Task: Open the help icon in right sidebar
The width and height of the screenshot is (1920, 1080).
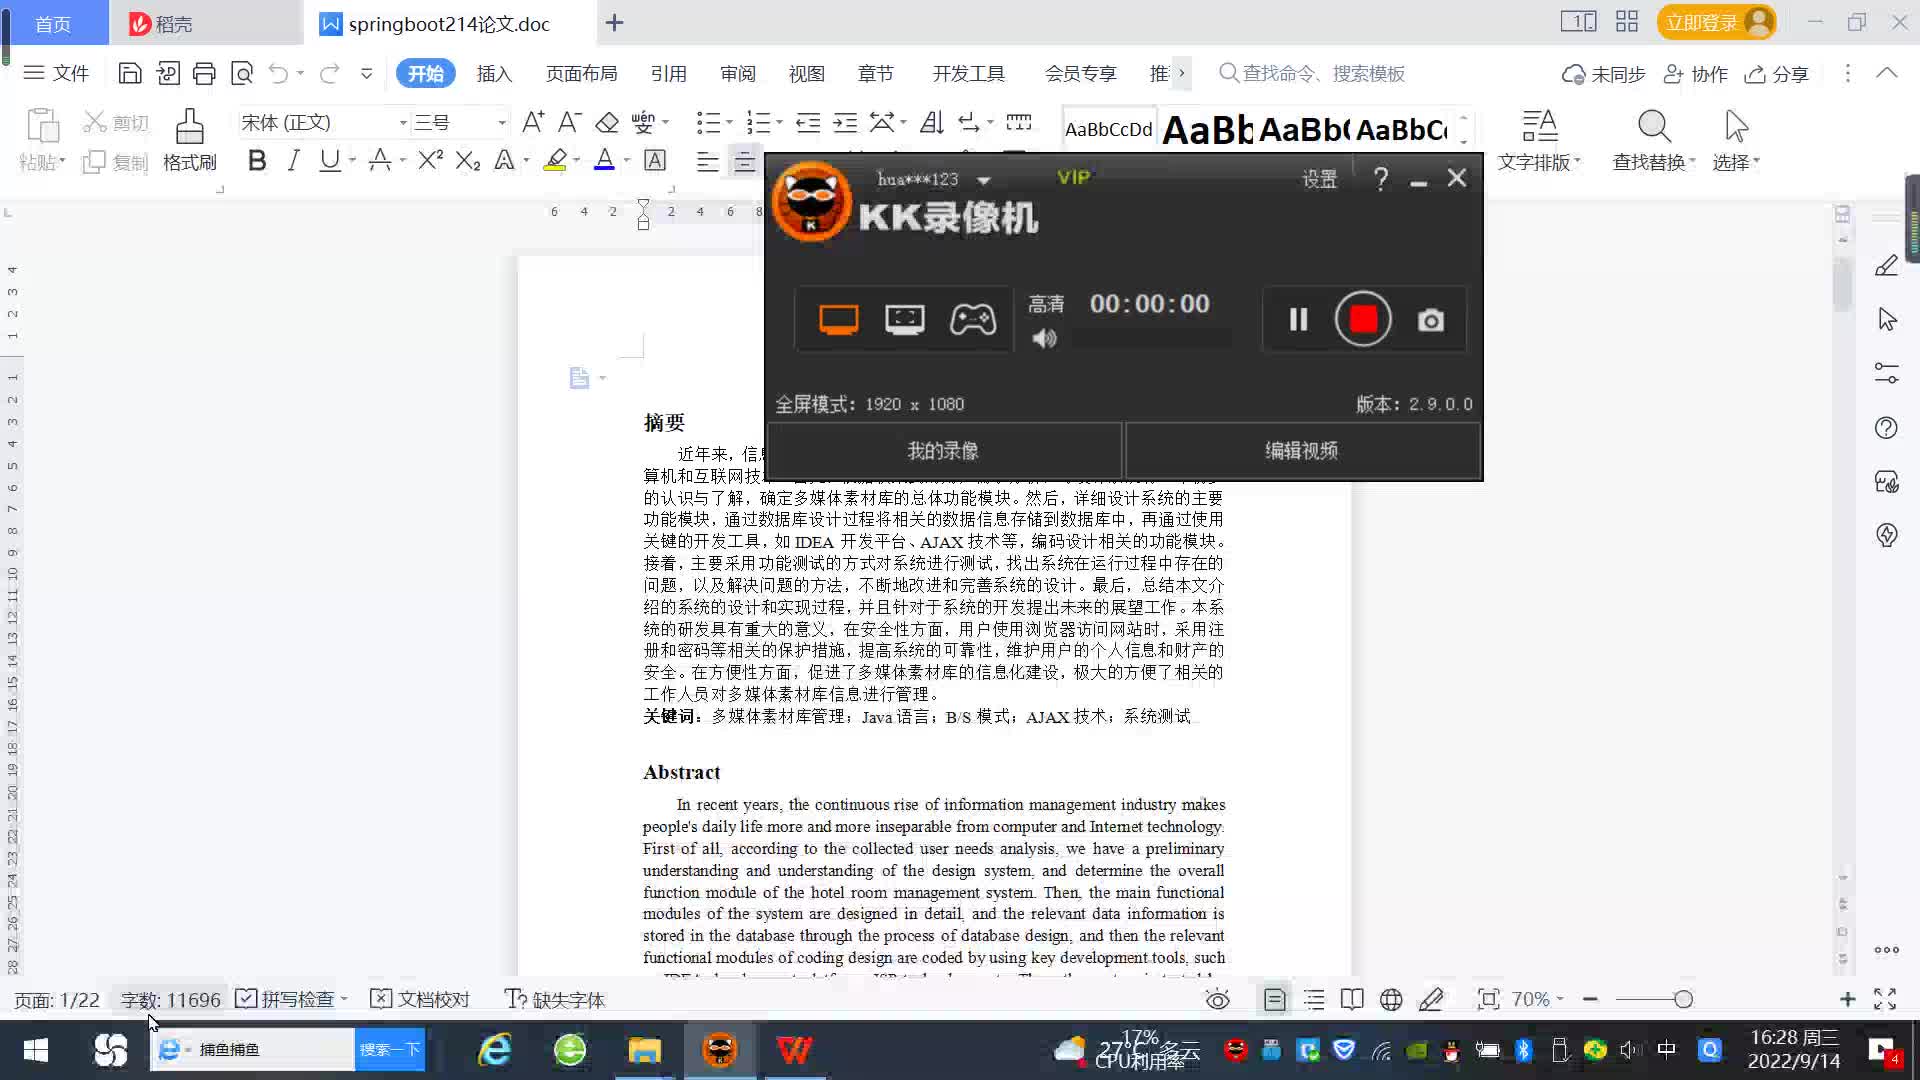Action: click(1886, 428)
